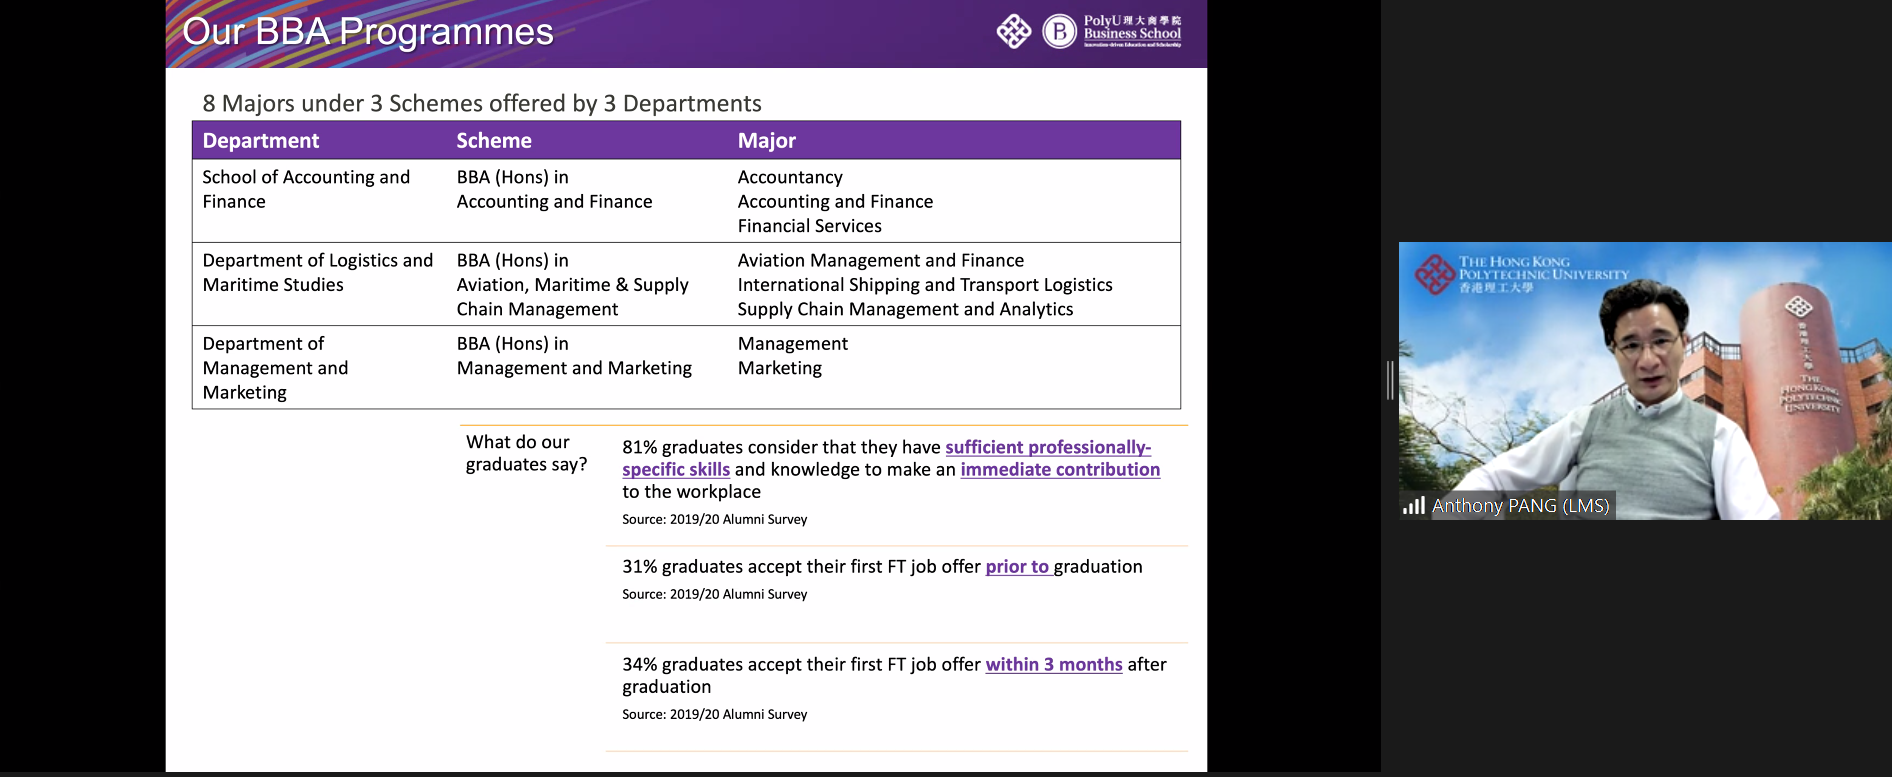Open the 'sufficient professionally-' link
The width and height of the screenshot is (1892, 777).
[1047, 447]
